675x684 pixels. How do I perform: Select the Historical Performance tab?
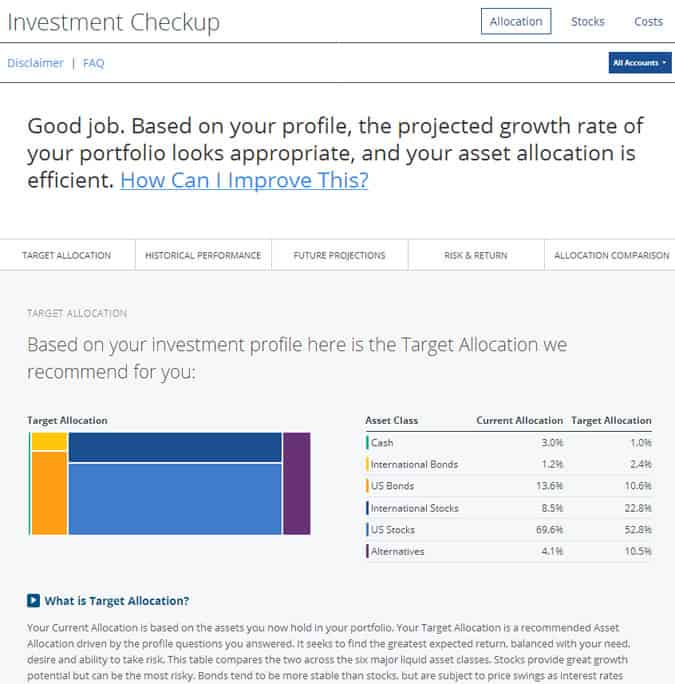(203, 255)
